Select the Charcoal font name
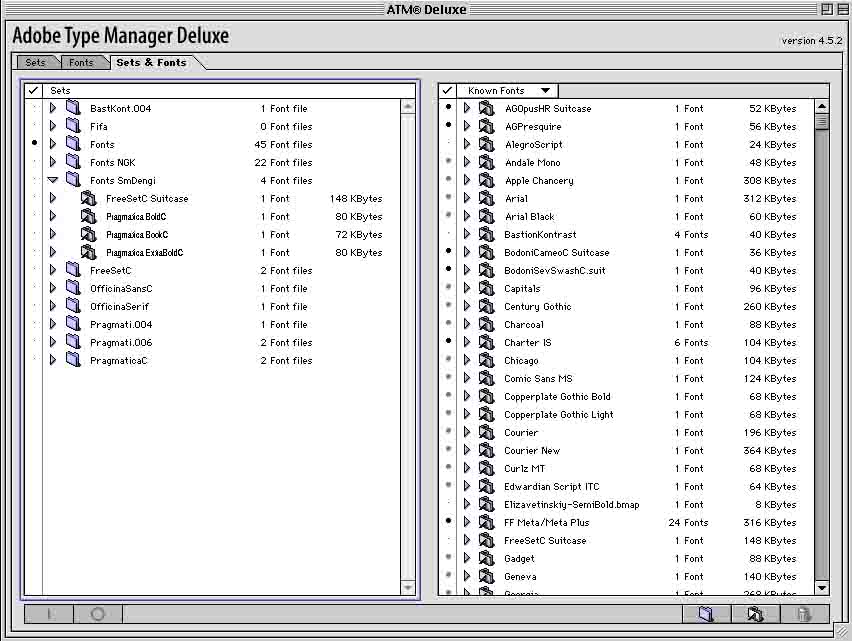This screenshot has width=852, height=641. [x=524, y=325]
